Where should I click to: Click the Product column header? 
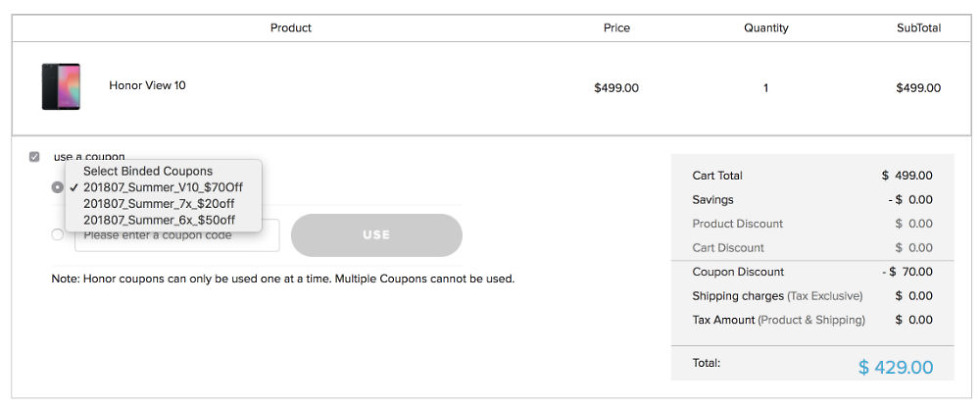click(291, 28)
